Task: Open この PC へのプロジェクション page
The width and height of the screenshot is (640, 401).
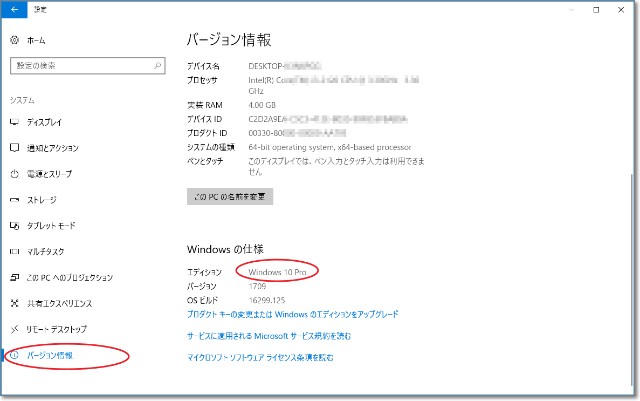Action: coord(69,278)
